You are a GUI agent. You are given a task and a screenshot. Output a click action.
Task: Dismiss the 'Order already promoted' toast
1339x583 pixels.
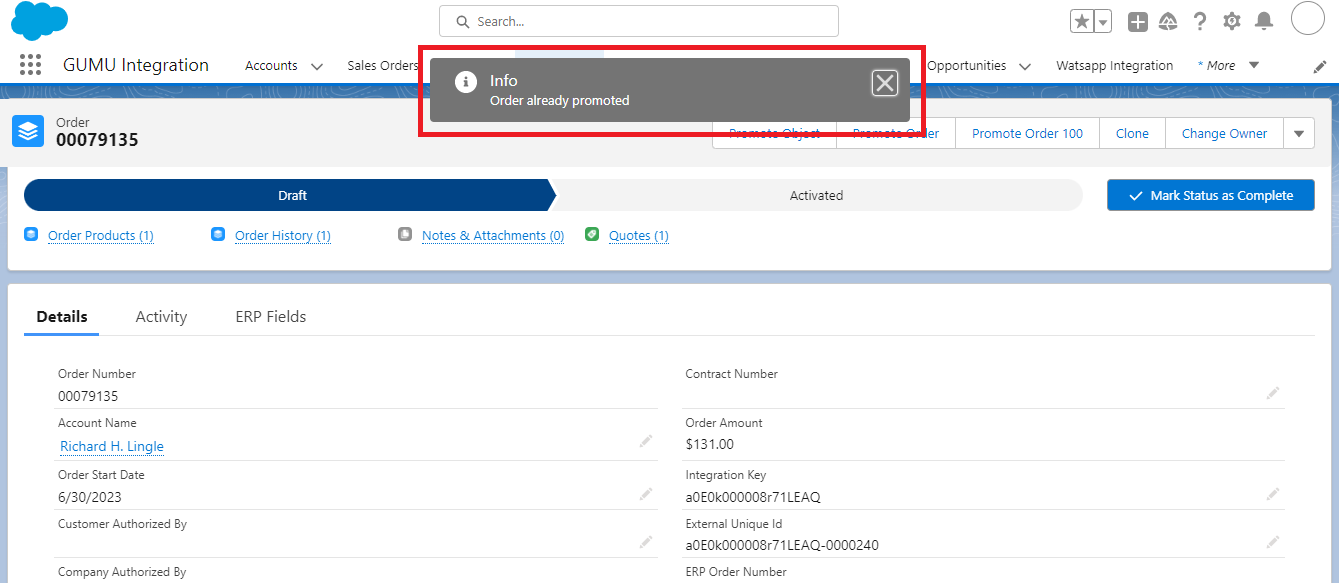(x=885, y=83)
